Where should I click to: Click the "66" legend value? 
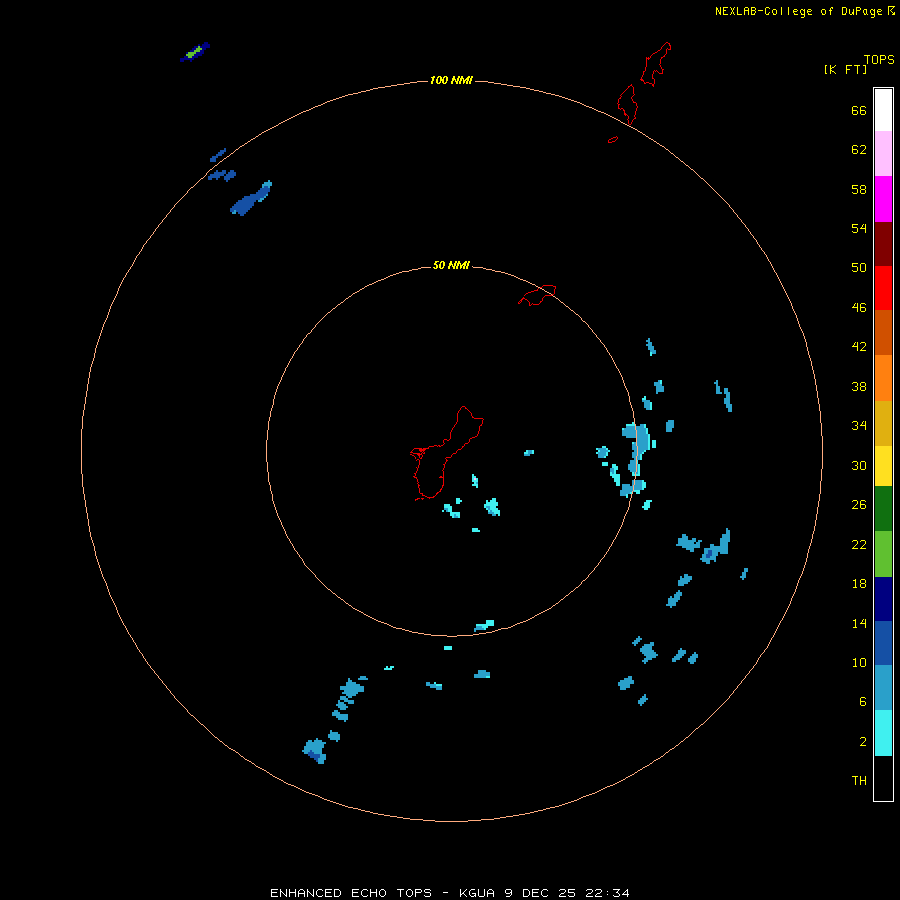click(859, 110)
